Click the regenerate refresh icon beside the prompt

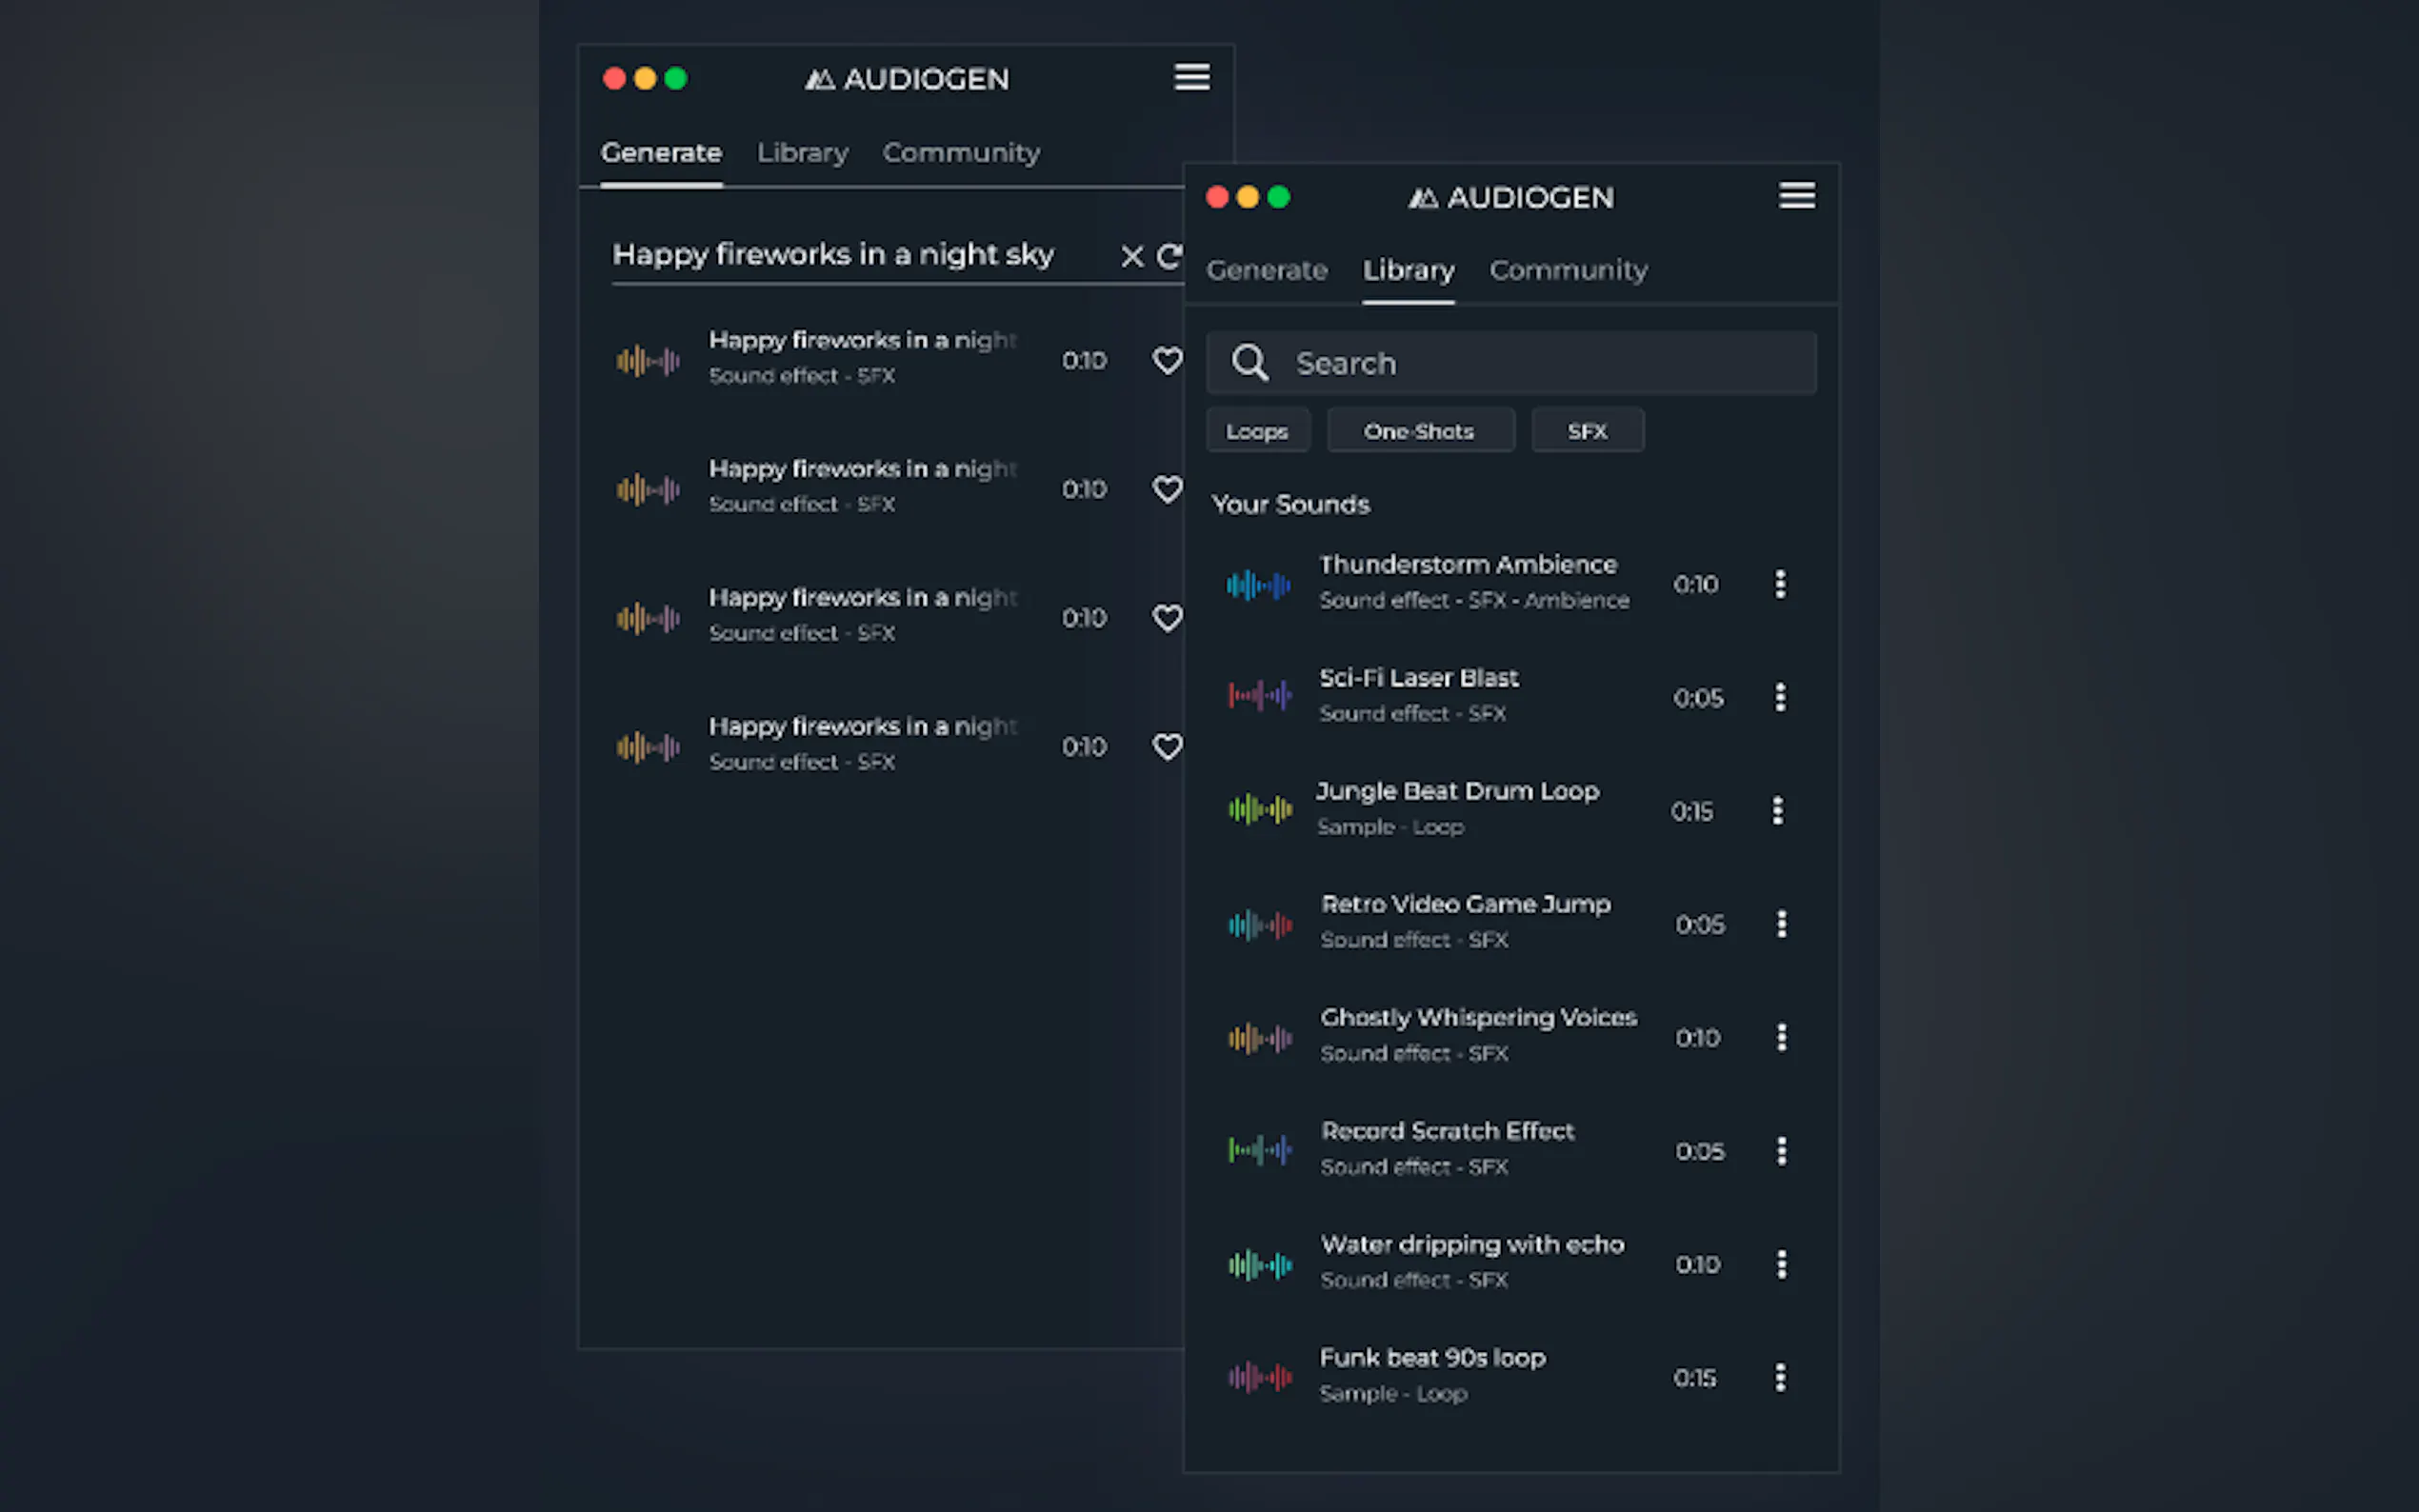(x=1168, y=257)
